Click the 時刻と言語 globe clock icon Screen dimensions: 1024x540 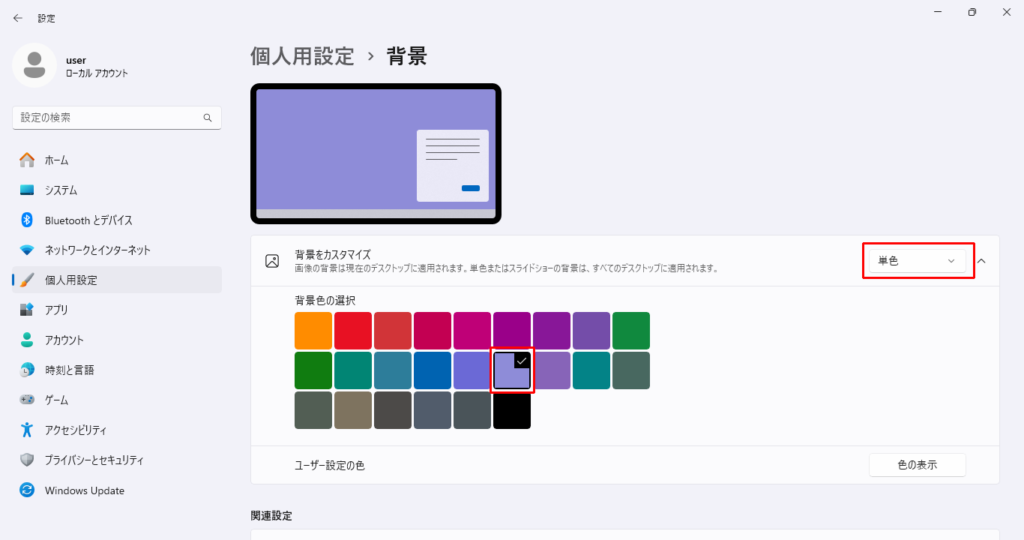(27, 370)
